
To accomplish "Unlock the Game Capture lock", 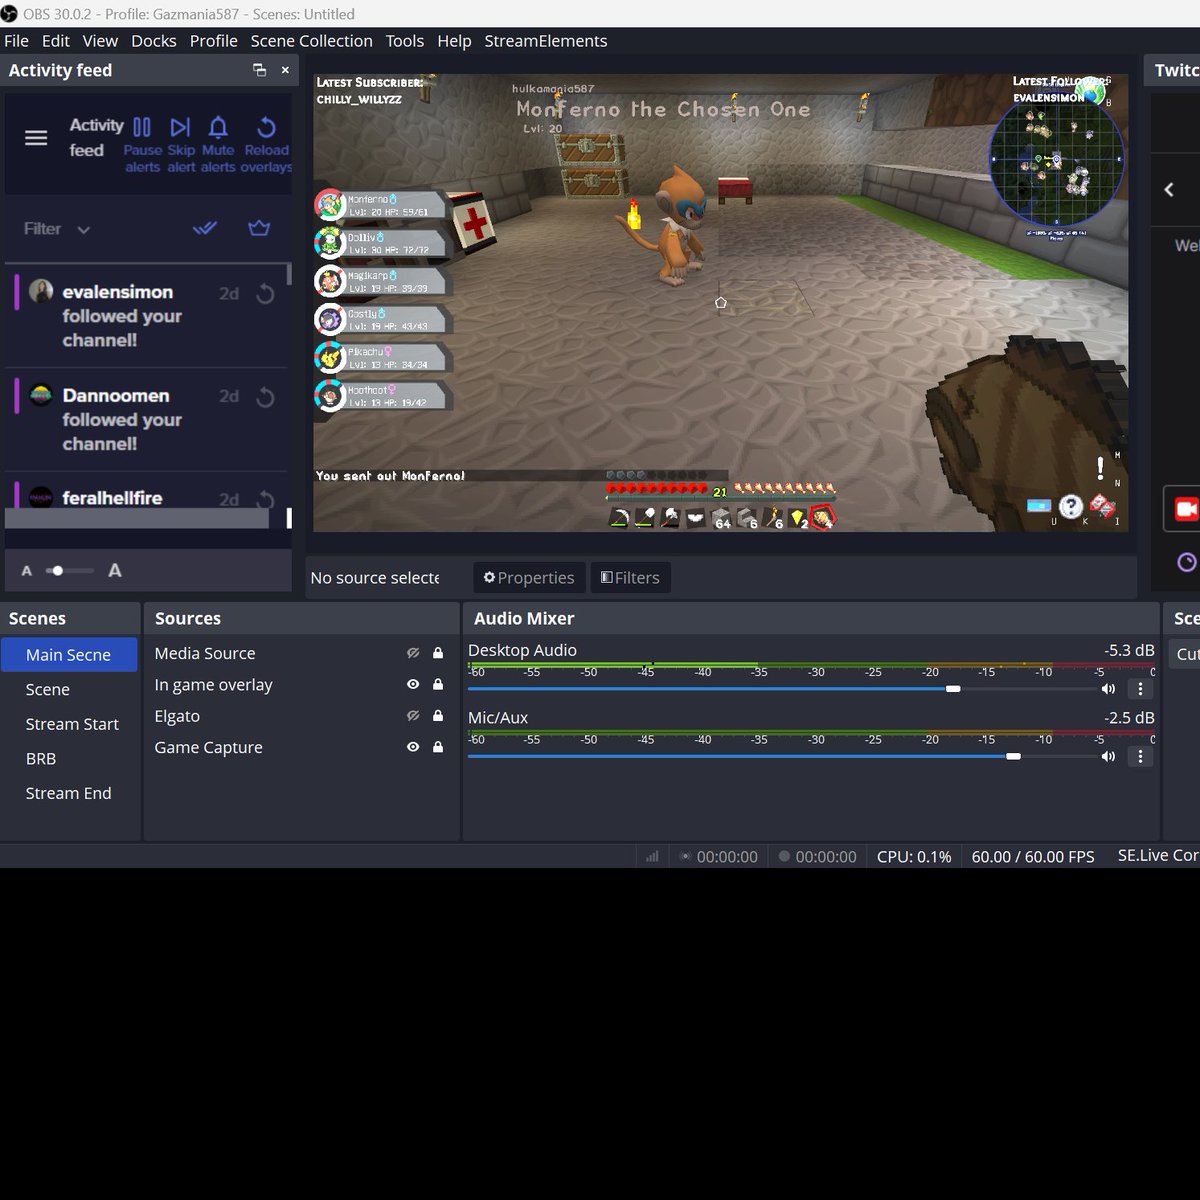I will [438, 747].
